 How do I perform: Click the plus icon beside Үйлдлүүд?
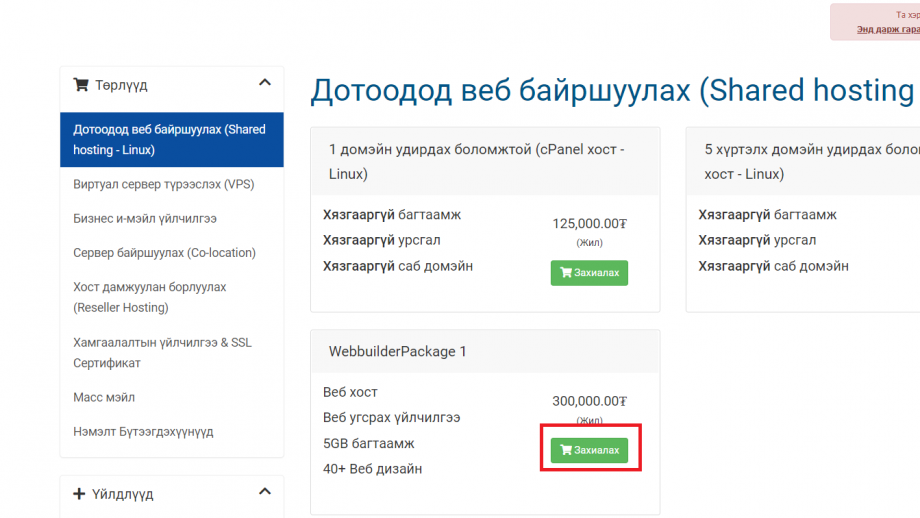click(x=79, y=494)
